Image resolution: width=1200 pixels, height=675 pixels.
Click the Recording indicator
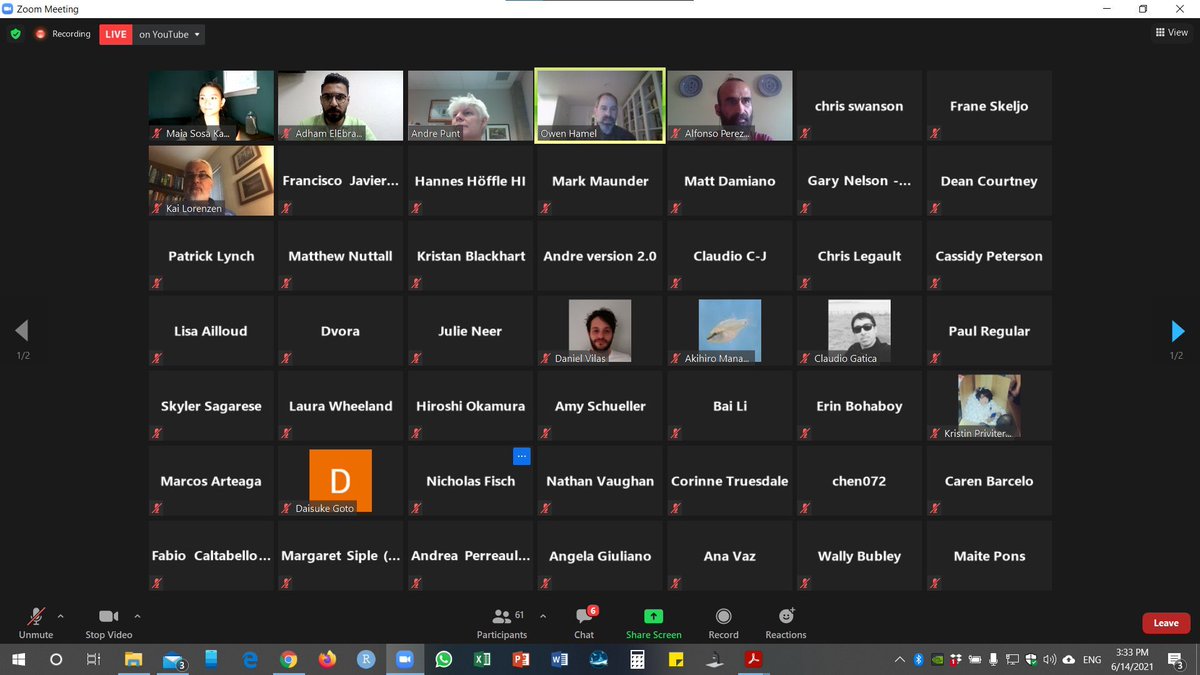[x=63, y=34]
